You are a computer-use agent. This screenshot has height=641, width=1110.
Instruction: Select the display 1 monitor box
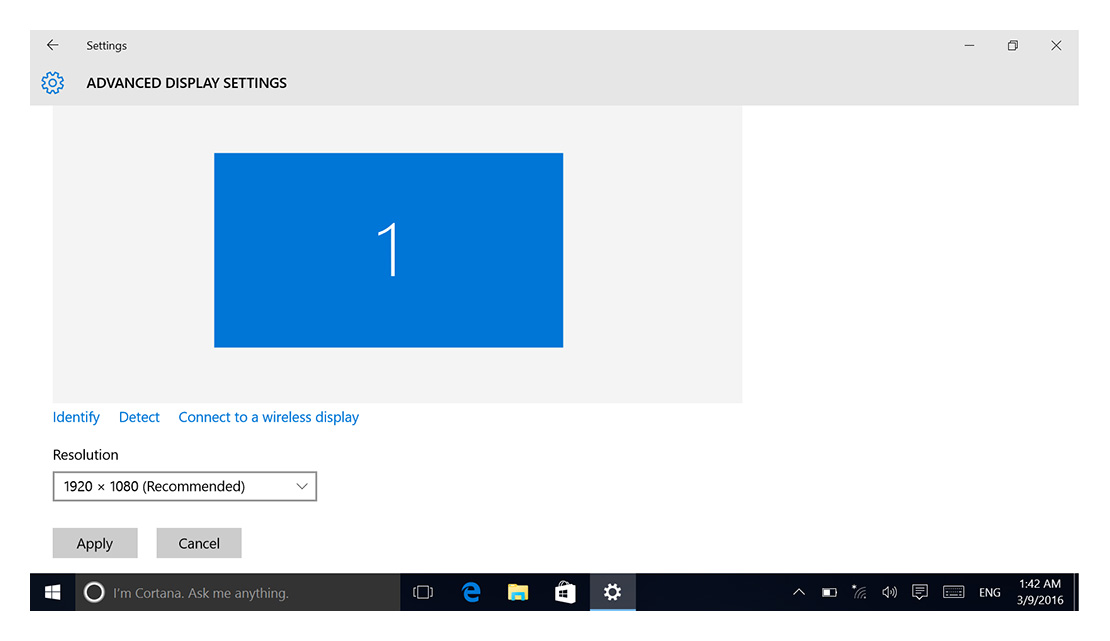pos(389,250)
